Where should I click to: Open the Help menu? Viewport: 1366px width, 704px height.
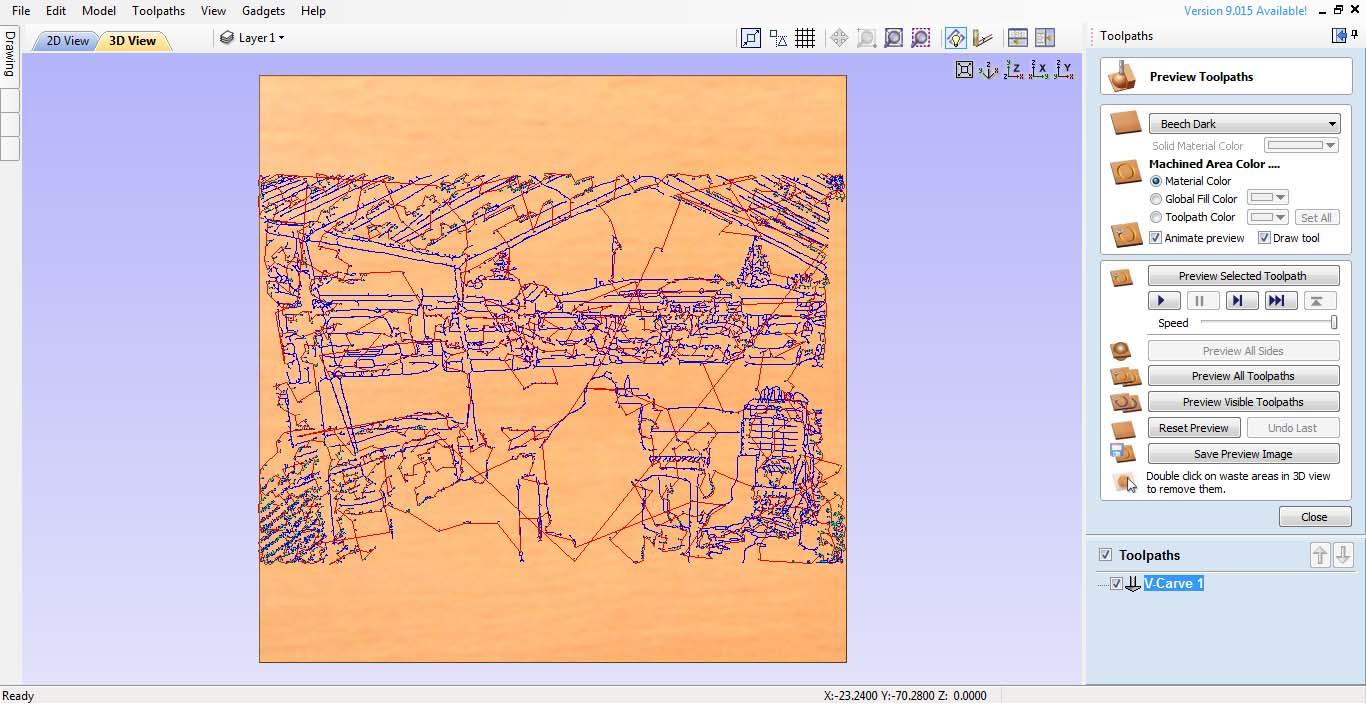click(x=313, y=11)
